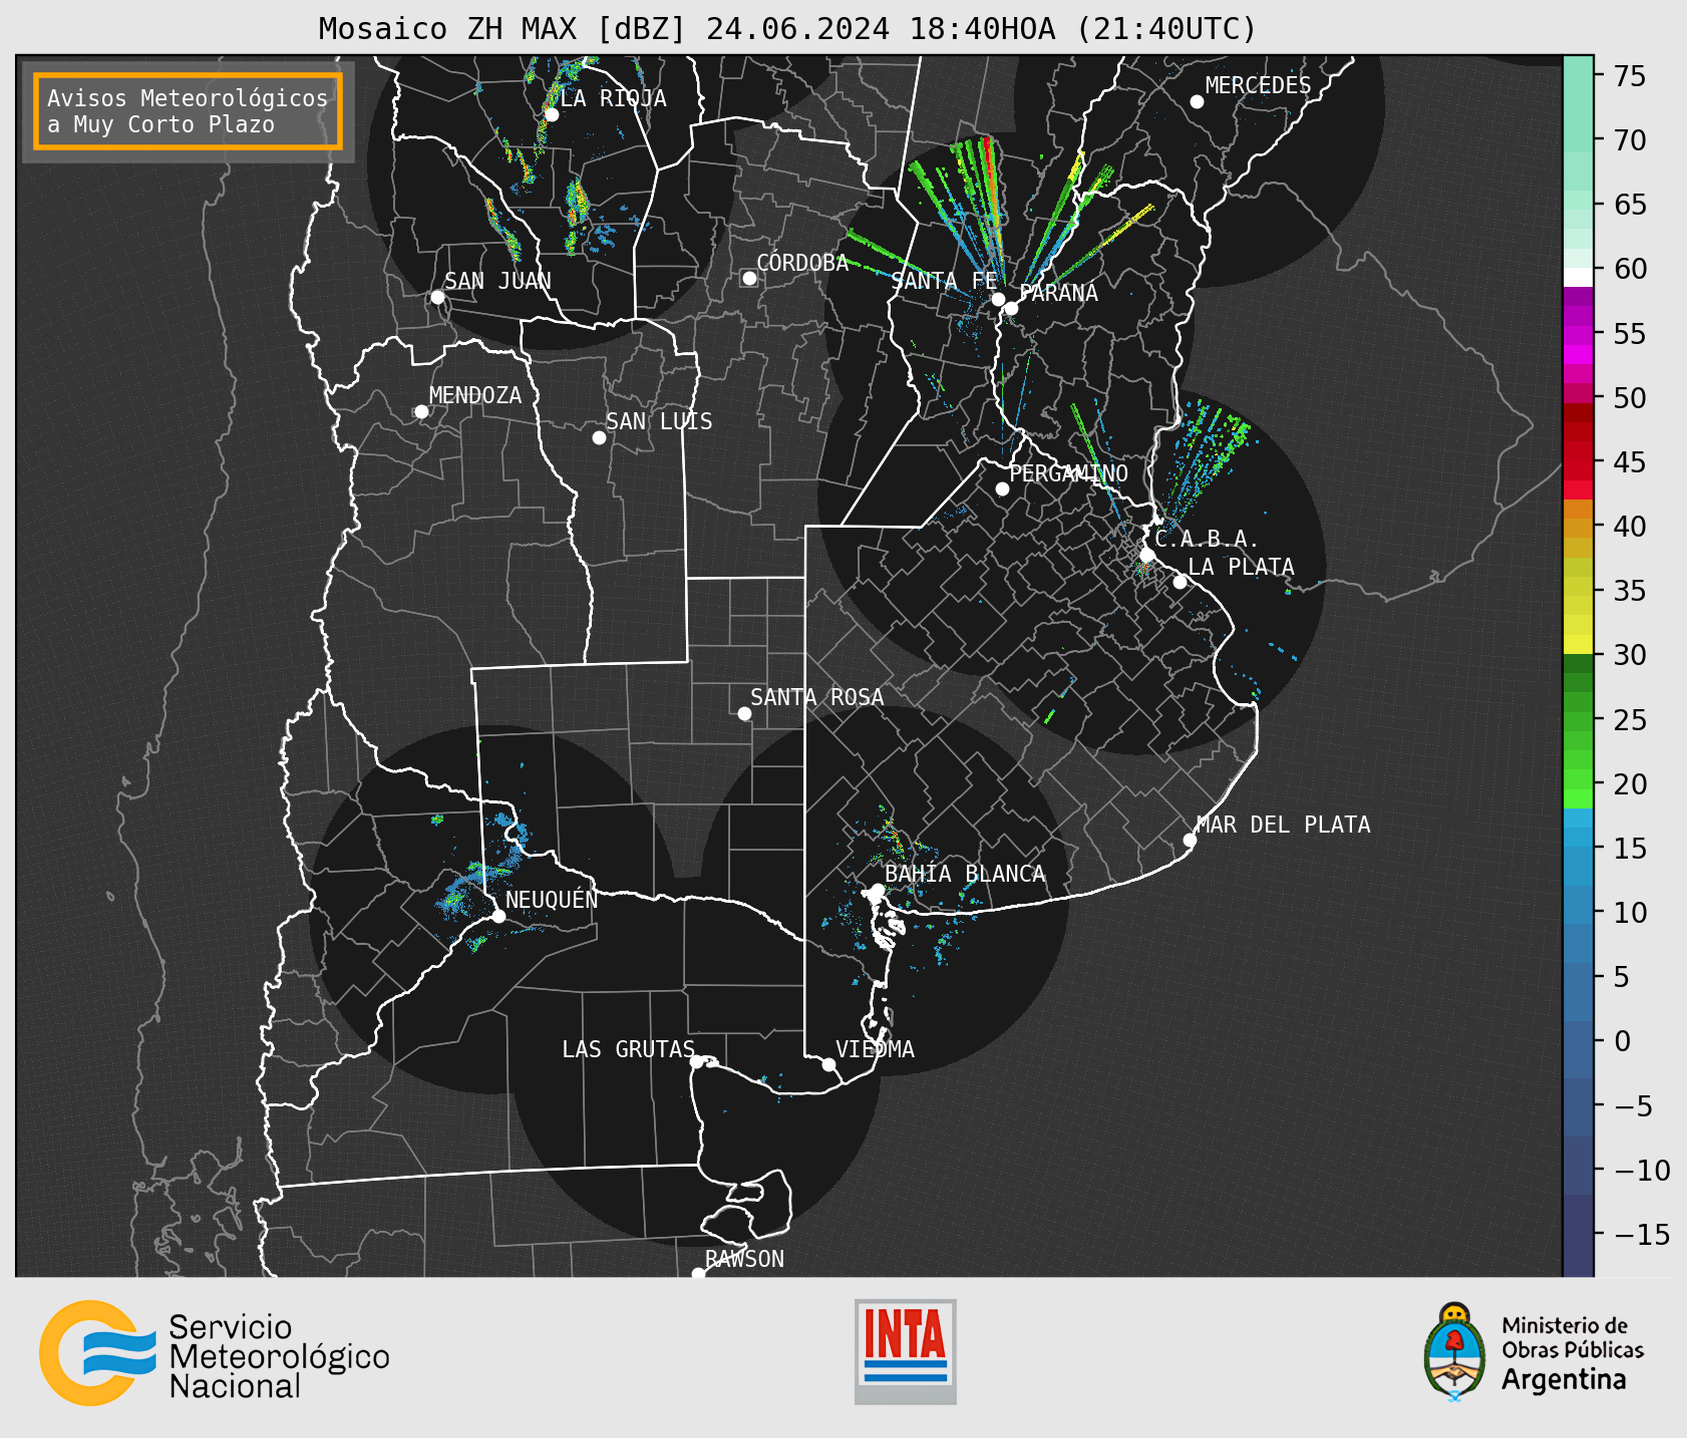Click the SANTA ROSA map label

pyautogui.click(x=817, y=697)
